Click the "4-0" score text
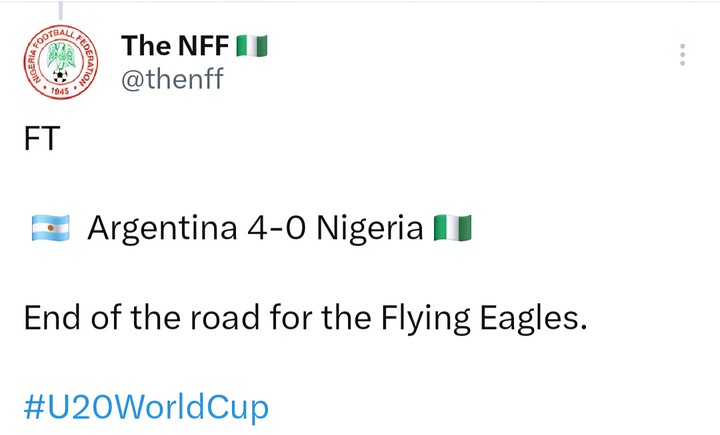This screenshot has height=435, width=720. pos(273,229)
